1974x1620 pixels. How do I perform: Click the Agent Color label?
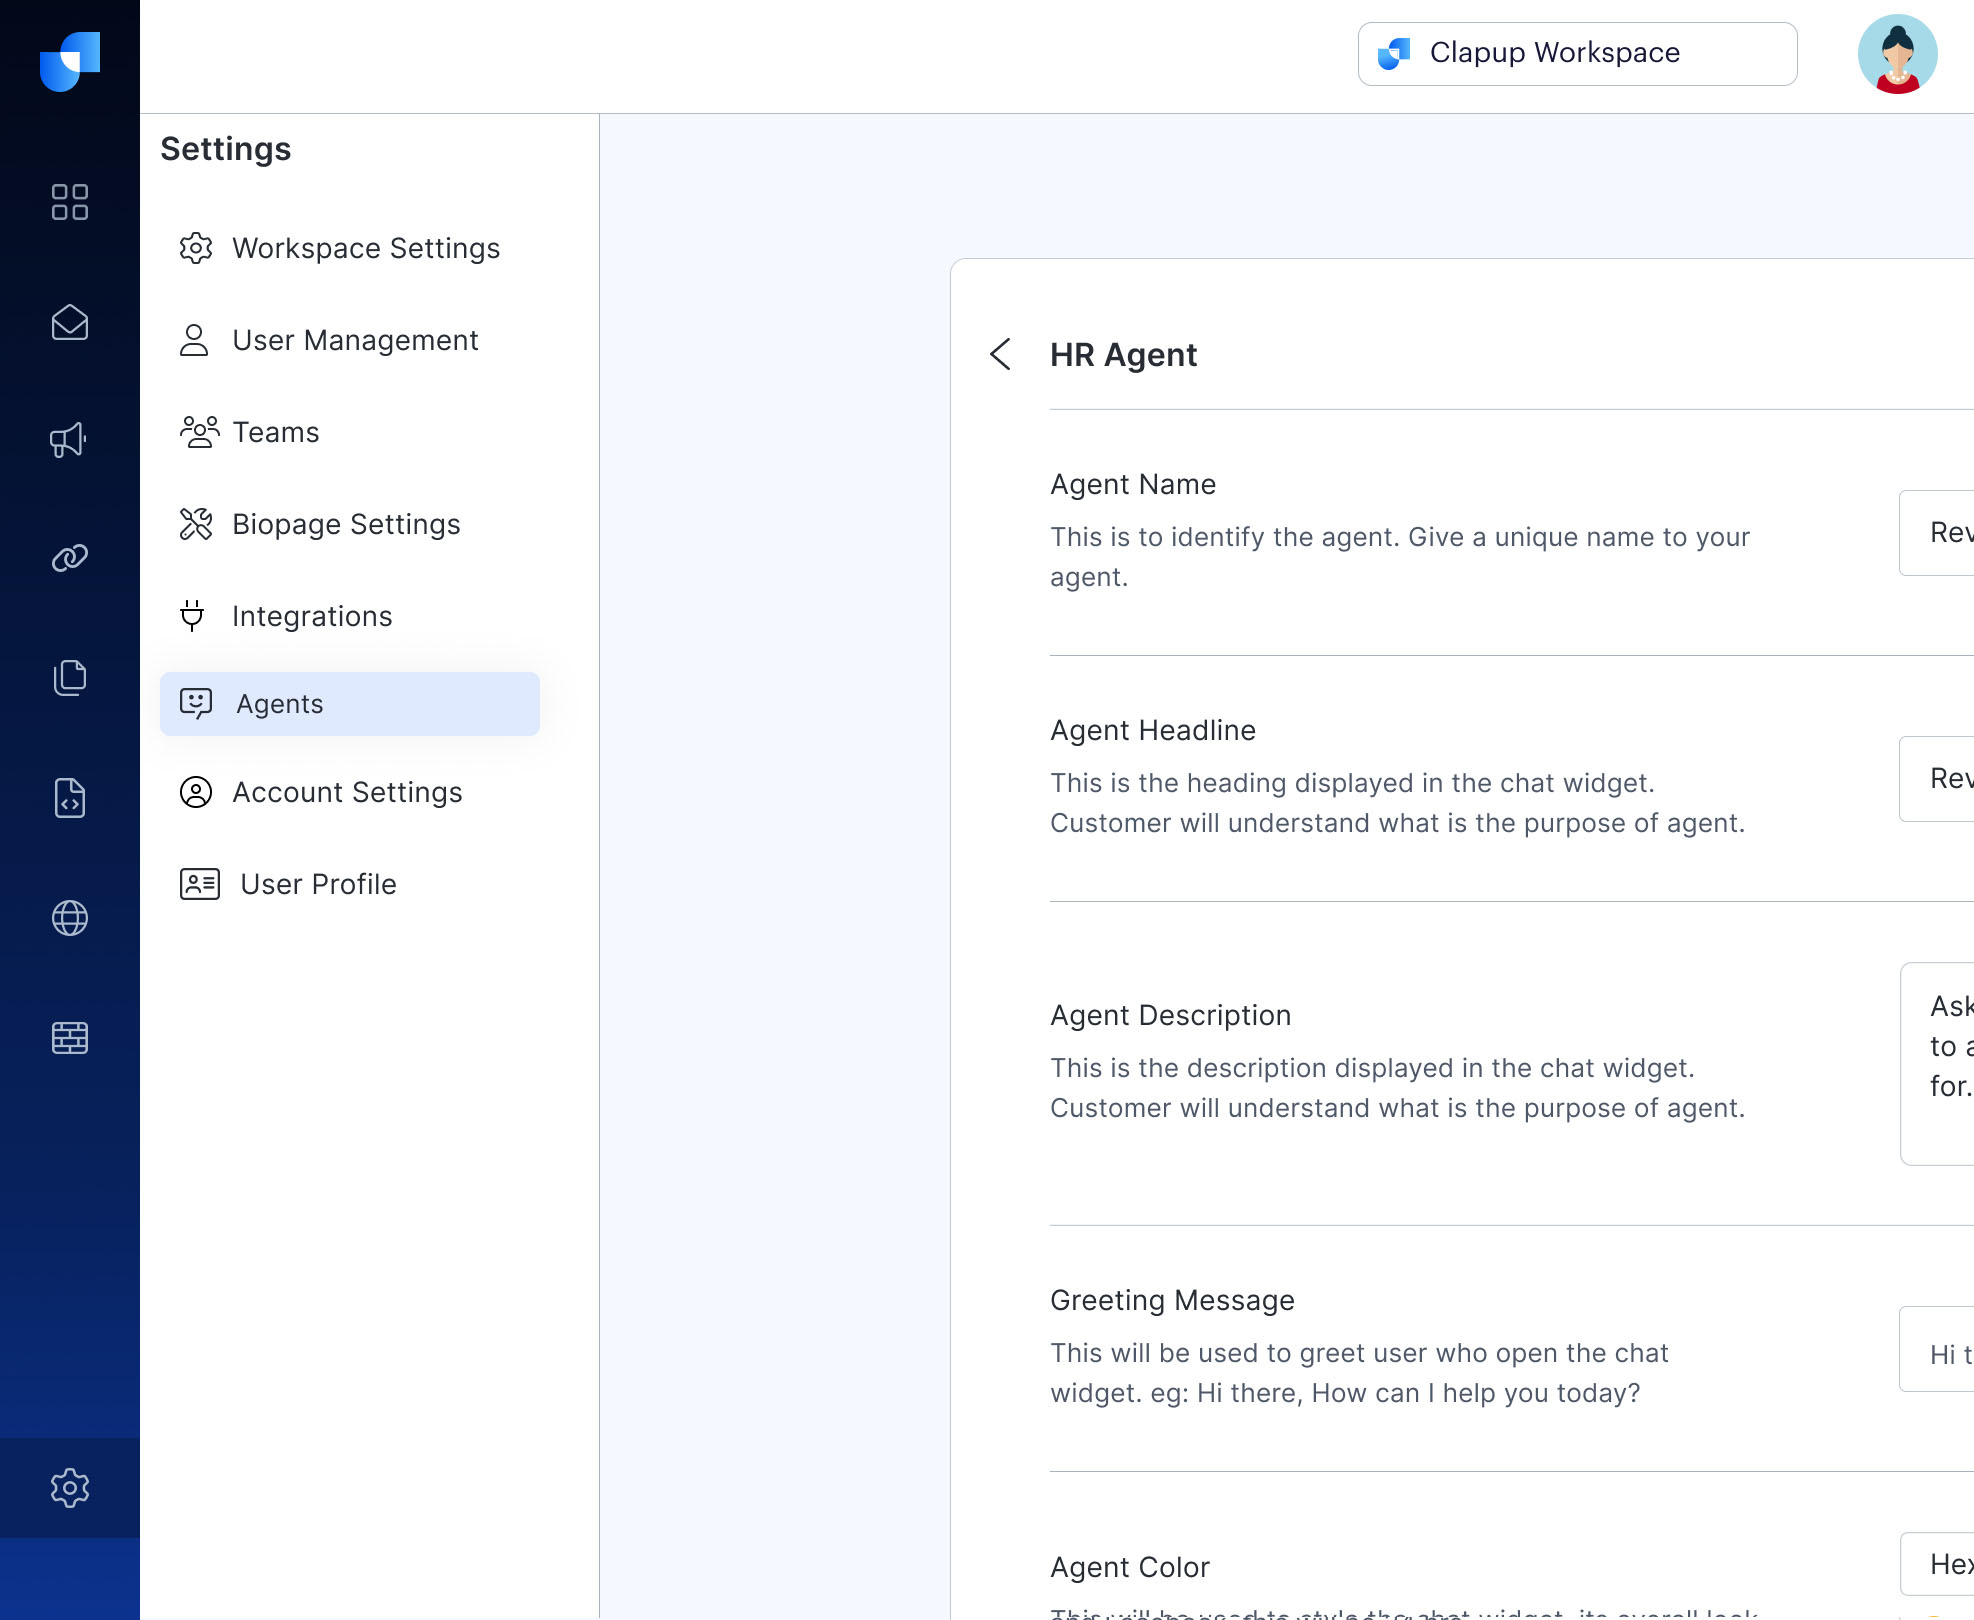pos(1130,1567)
